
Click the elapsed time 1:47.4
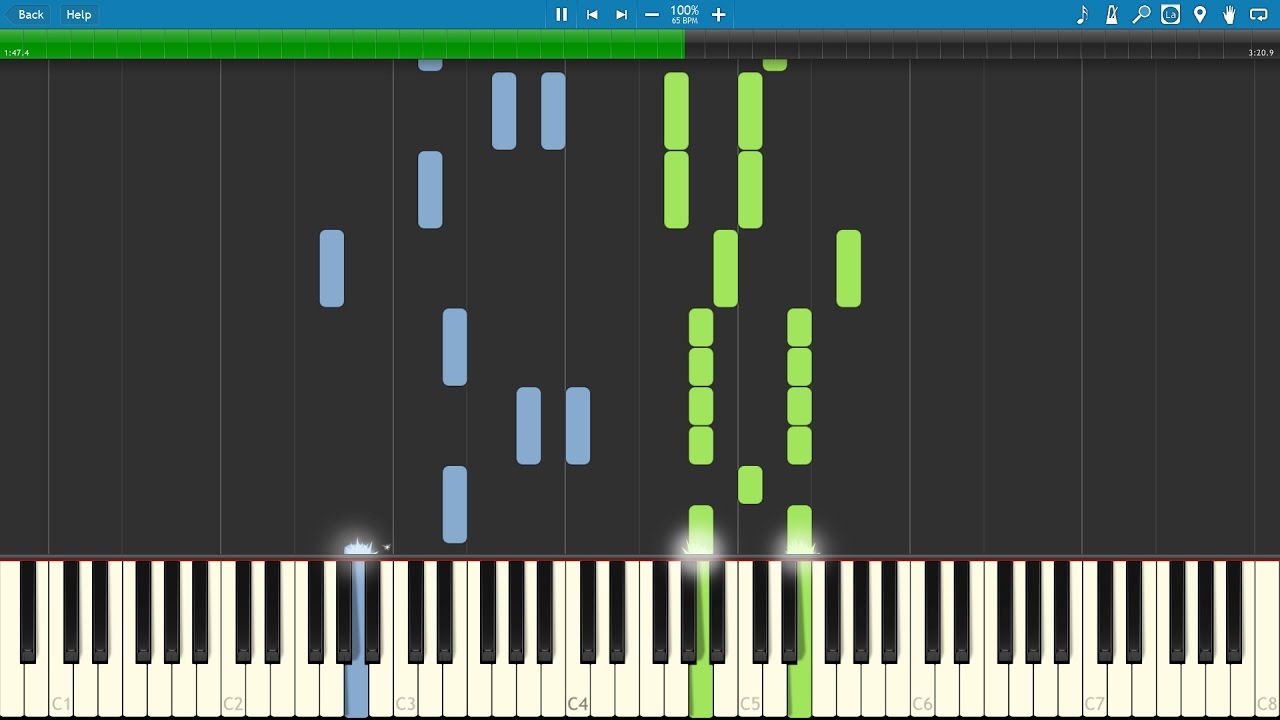[x=17, y=53]
